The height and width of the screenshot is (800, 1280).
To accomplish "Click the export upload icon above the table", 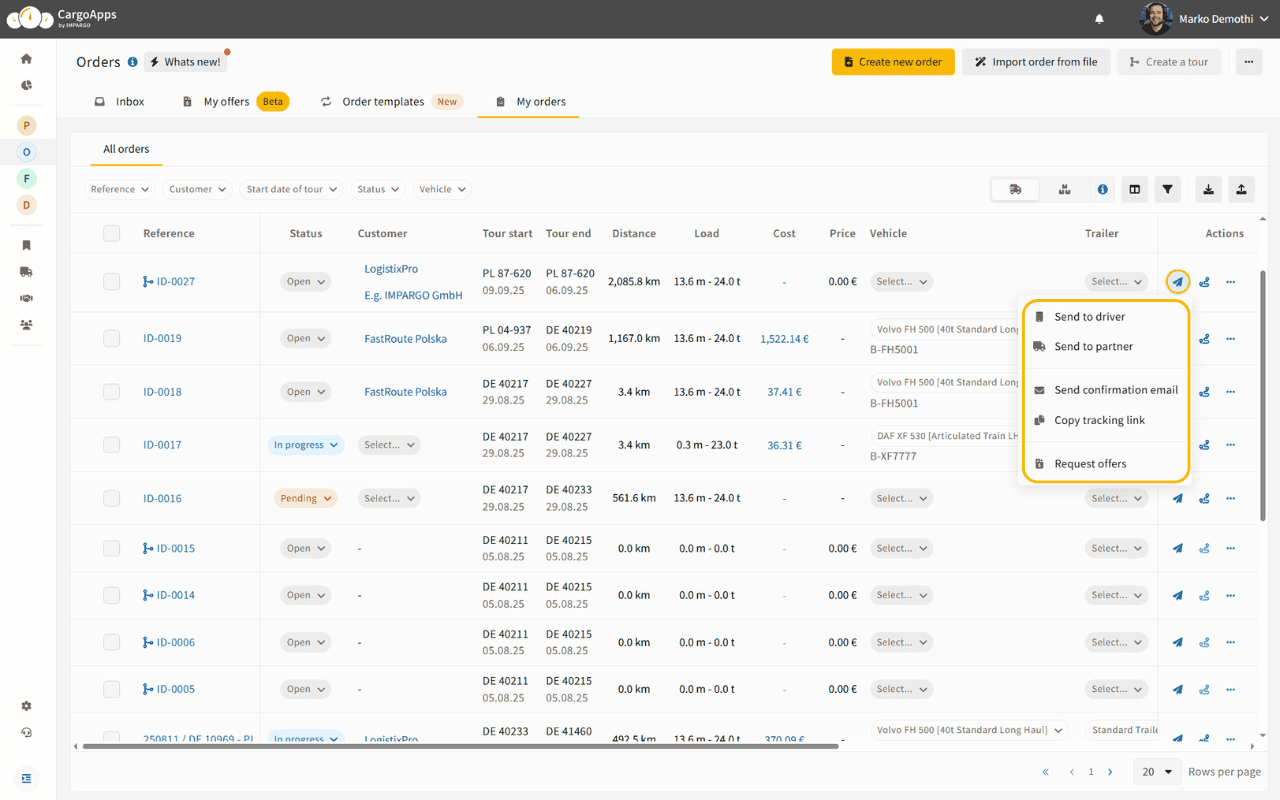I will (1241, 189).
